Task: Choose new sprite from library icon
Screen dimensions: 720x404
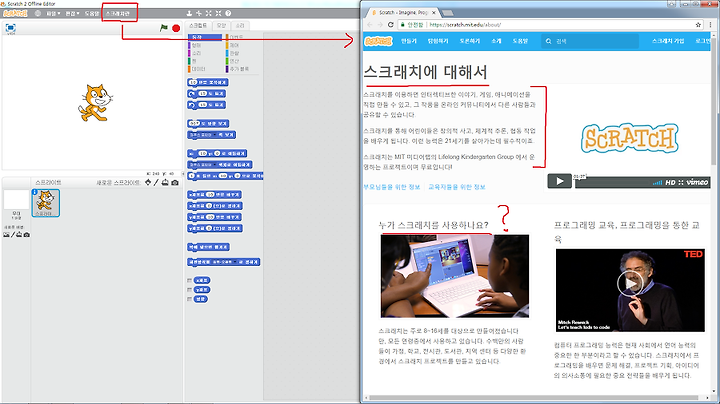Action: (x=148, y=182)
